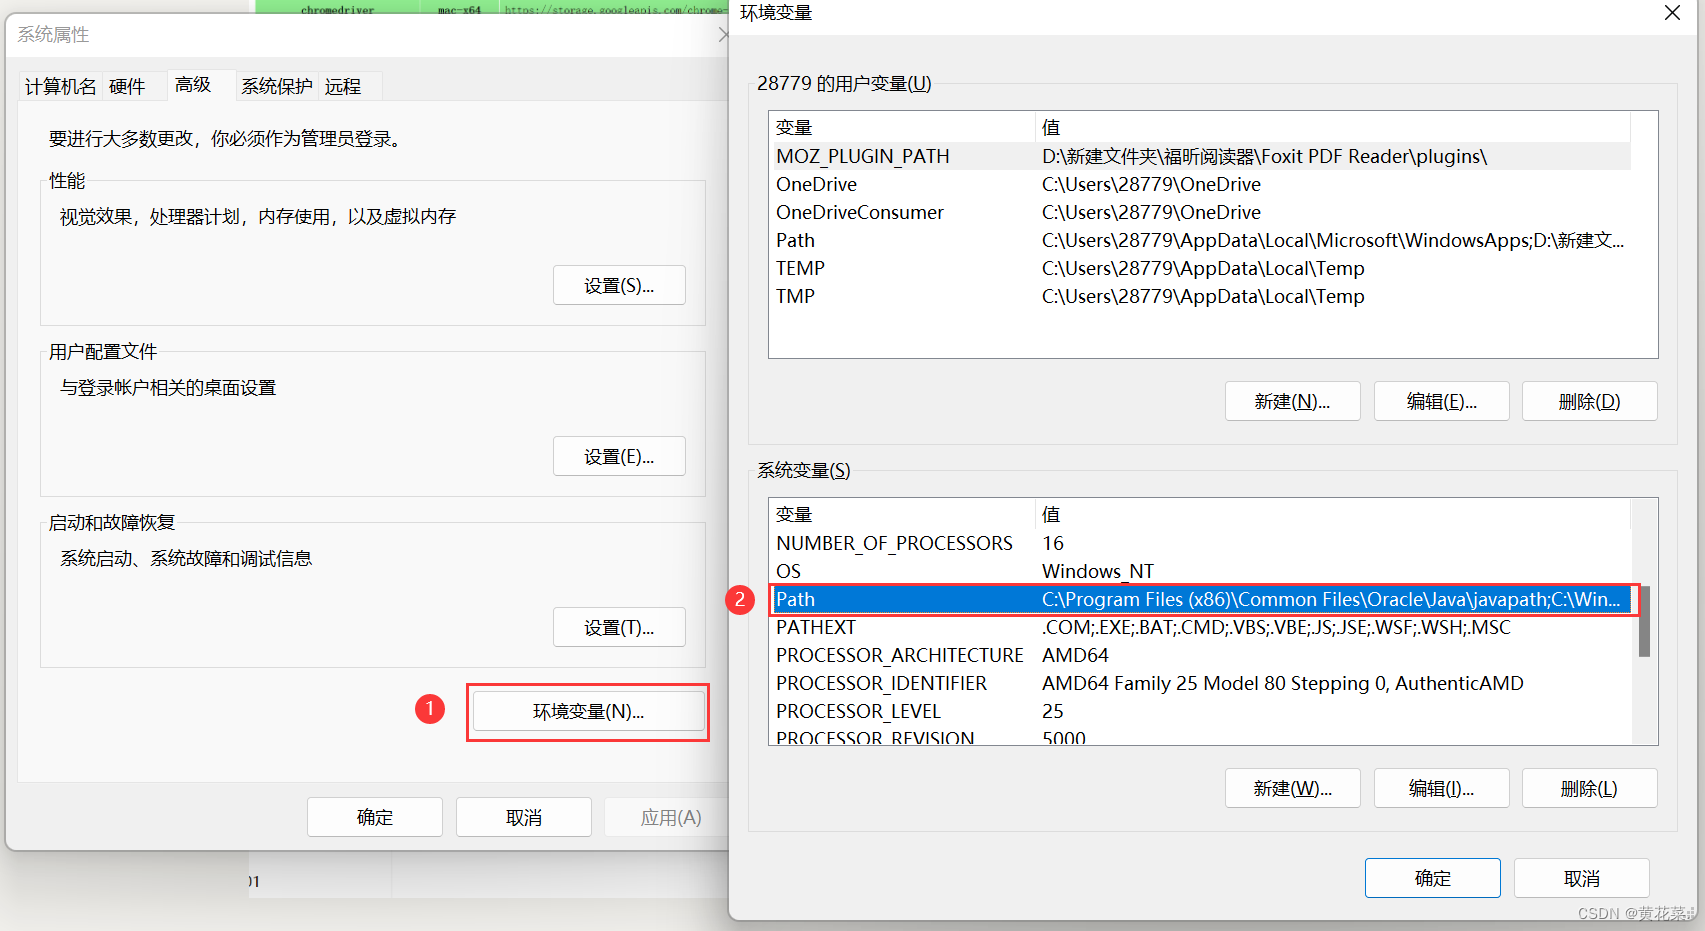Confirm 环境变量 dialog with 确定
Image resolution: width=1705 pixels, height=931 pixels.
point(1432,878)
